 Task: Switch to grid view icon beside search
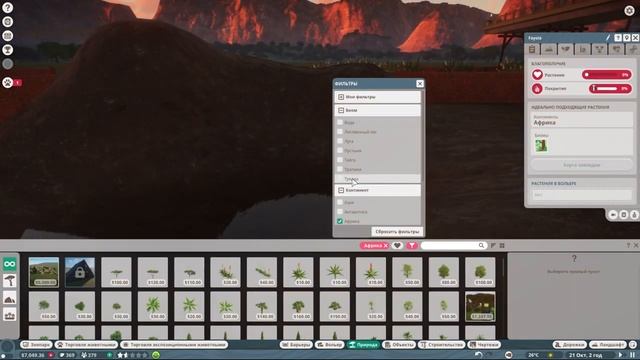[x=502, y=245]
